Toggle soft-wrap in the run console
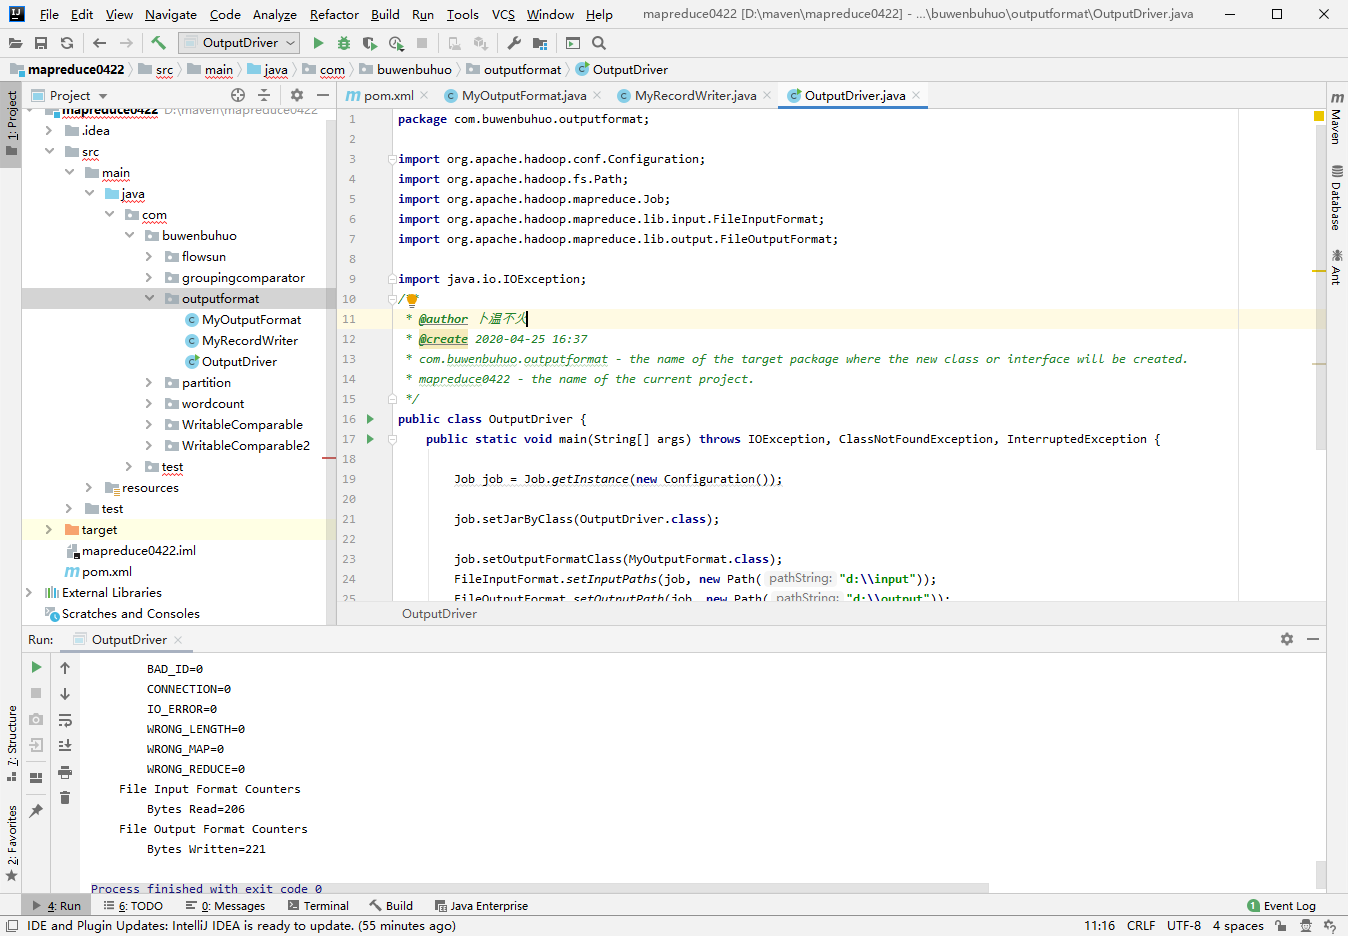1348x936 pixels. click(x=65, y=719)
